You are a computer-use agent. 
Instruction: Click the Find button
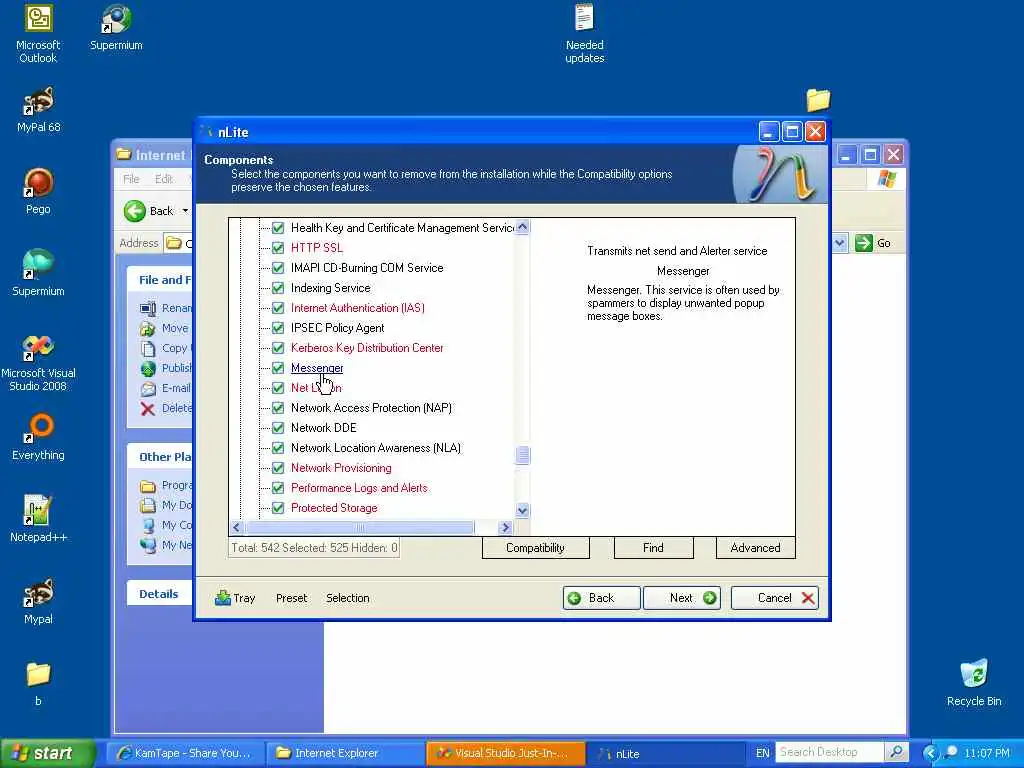point(653,548)
